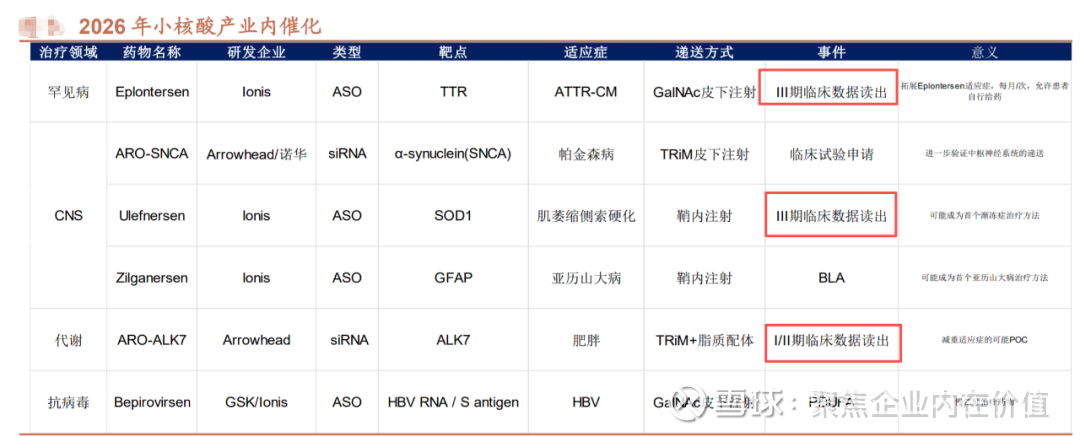Image resolution: width=1080 pixels, height=437 pixels.
Task: Click the title "2026年小核酸产业内催化"
Action: point(199,26)
